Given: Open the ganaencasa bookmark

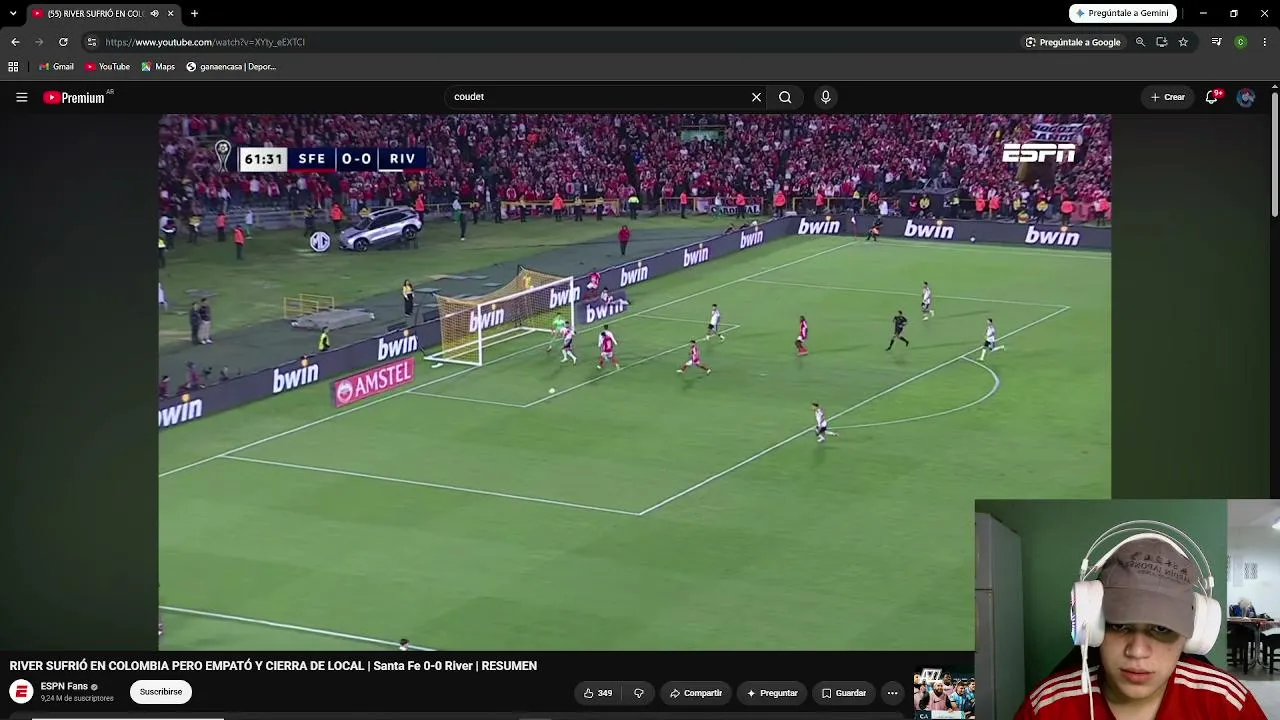Looking at the screenshot, I should (231, 67).
